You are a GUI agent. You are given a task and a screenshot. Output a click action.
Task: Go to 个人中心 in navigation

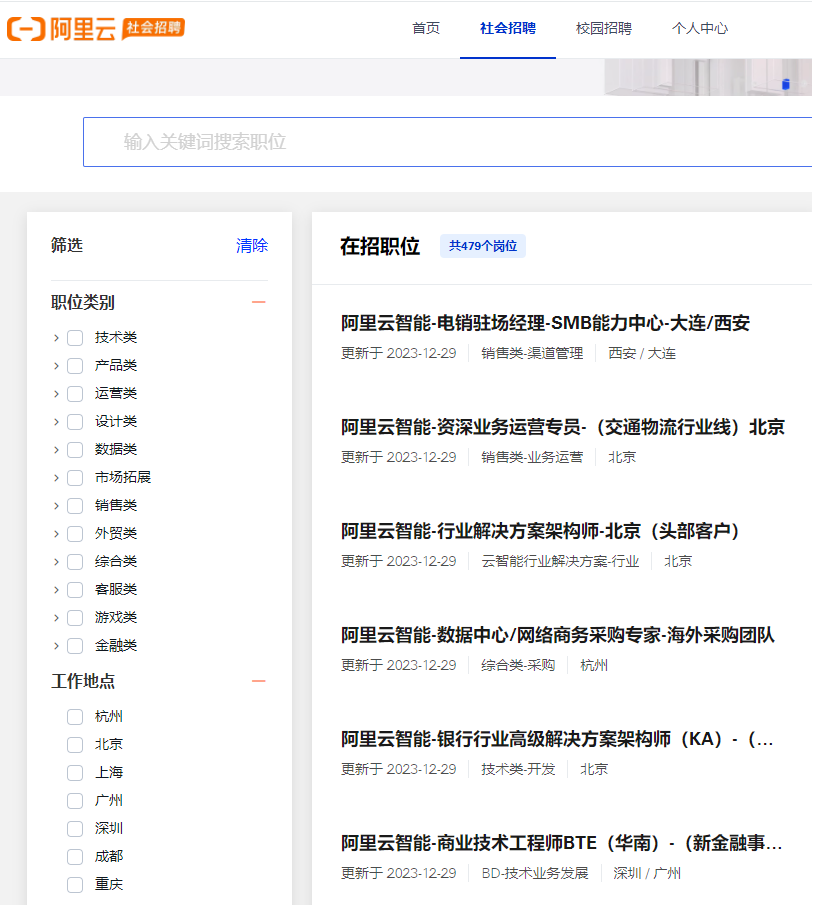pyautogui.click(x=700, y=28)
